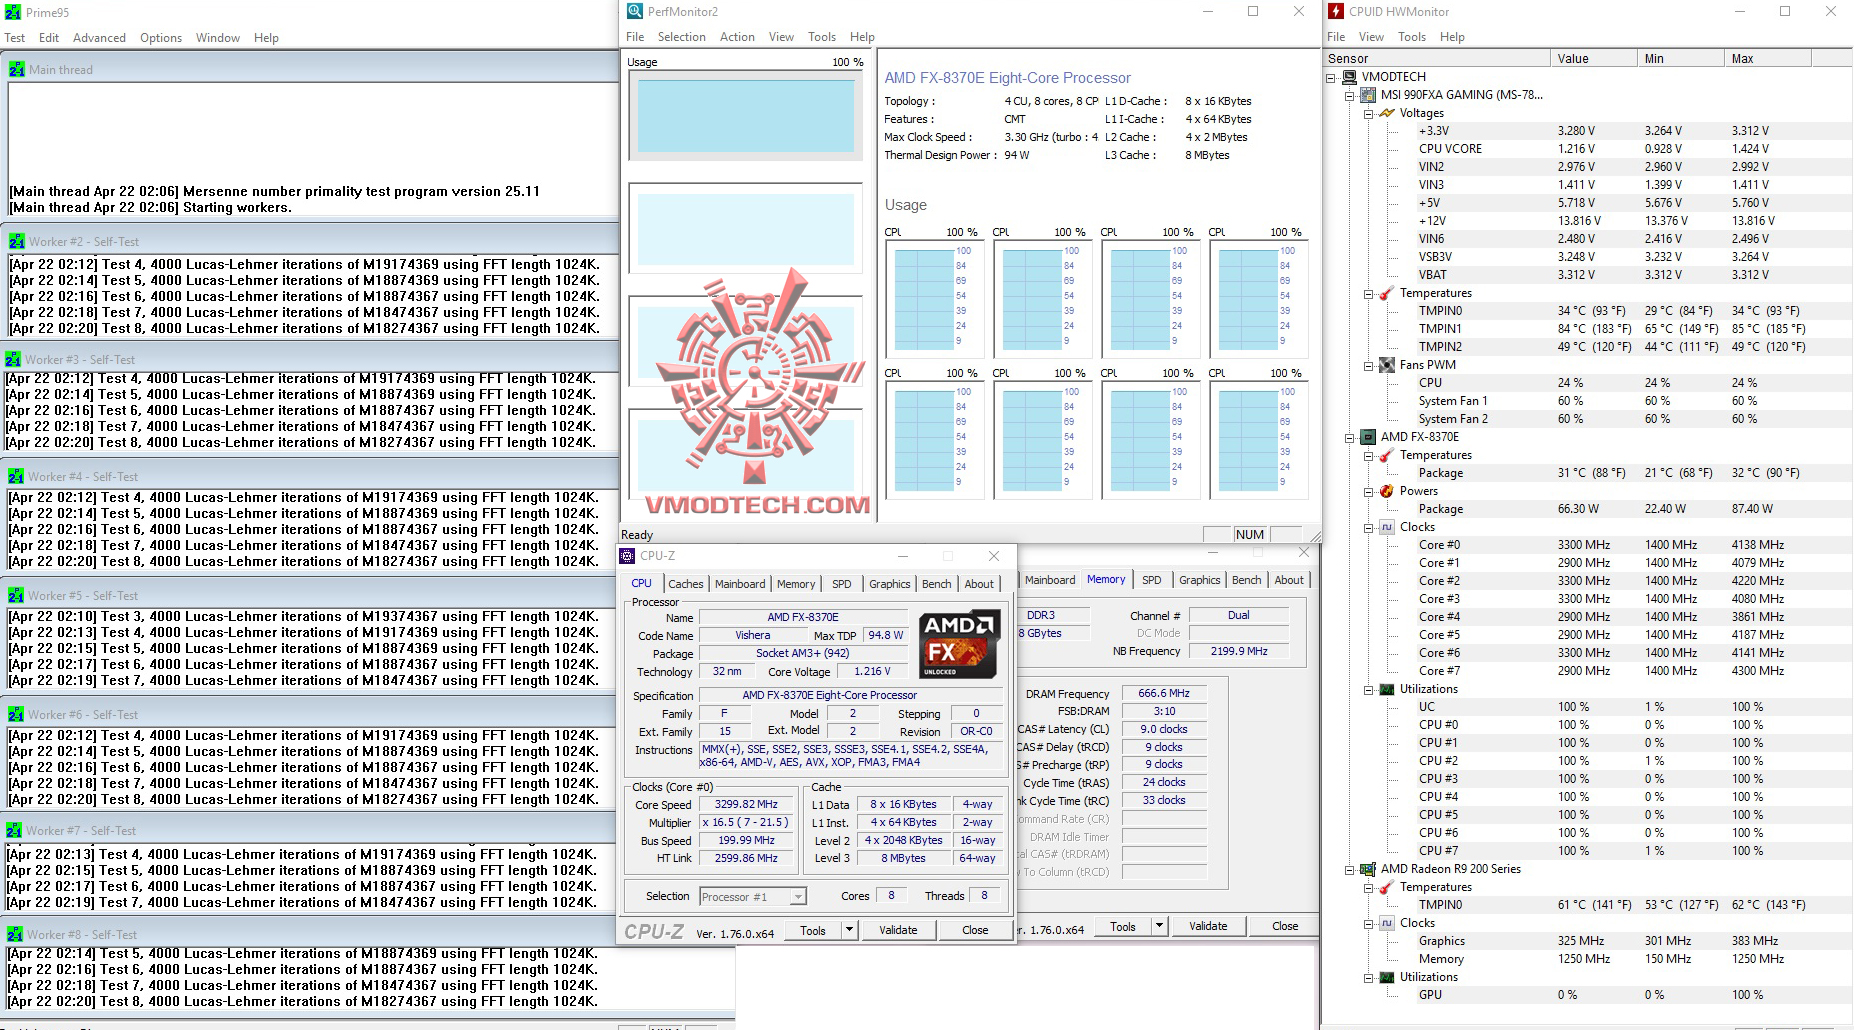Click the AMD FX-8370E processor icon in HWMonitor
This screenshot has width=1854, height=1030.
point(1368,437)
